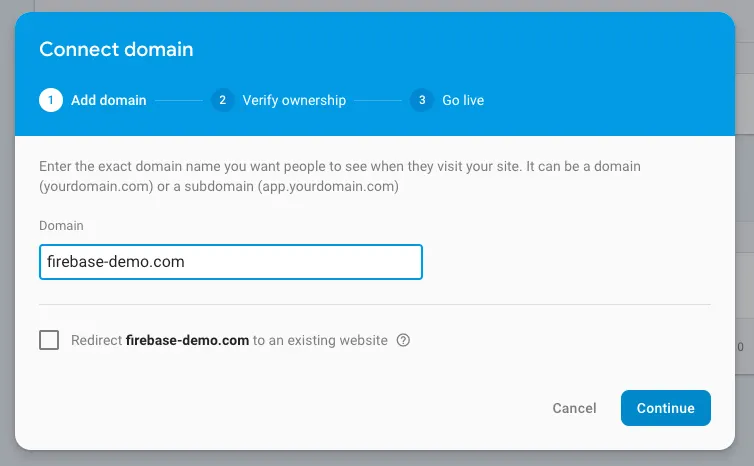
Task: Click the Domain label above the input
Action: [x=61, y=226]
